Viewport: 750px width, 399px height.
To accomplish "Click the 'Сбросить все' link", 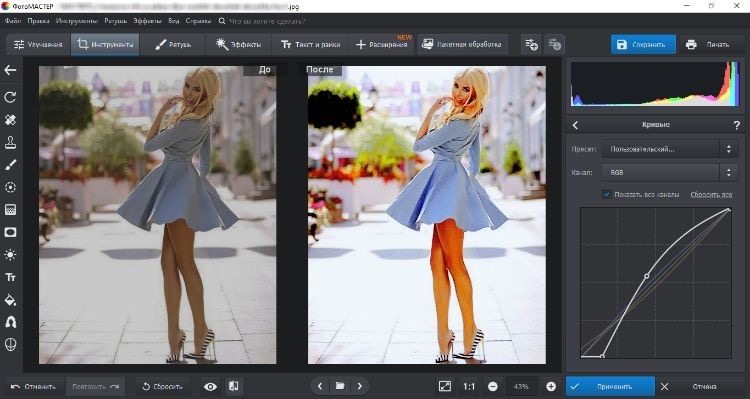I will pyautogui.click(x=711, y=194).
